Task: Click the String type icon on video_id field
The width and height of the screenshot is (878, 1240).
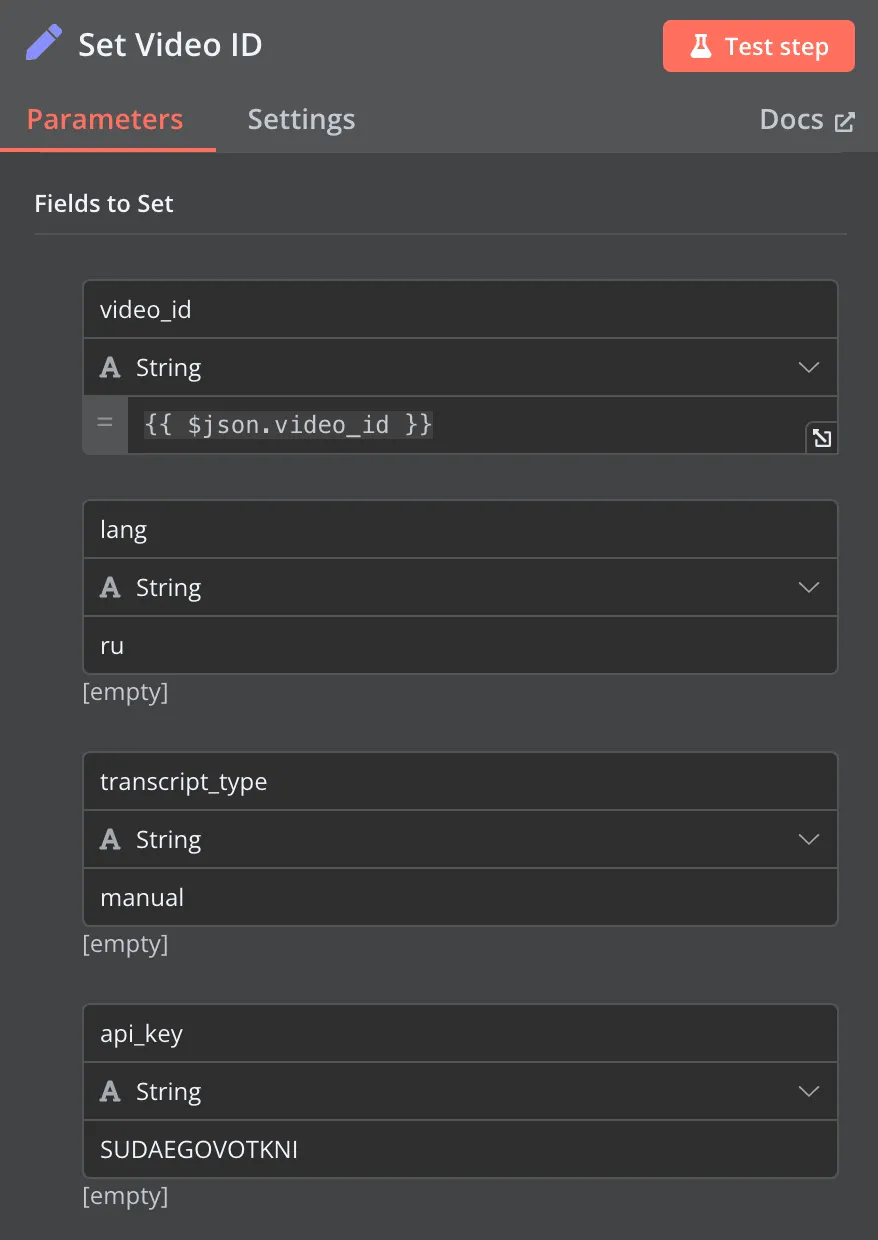Action: [x=110, y=367]
